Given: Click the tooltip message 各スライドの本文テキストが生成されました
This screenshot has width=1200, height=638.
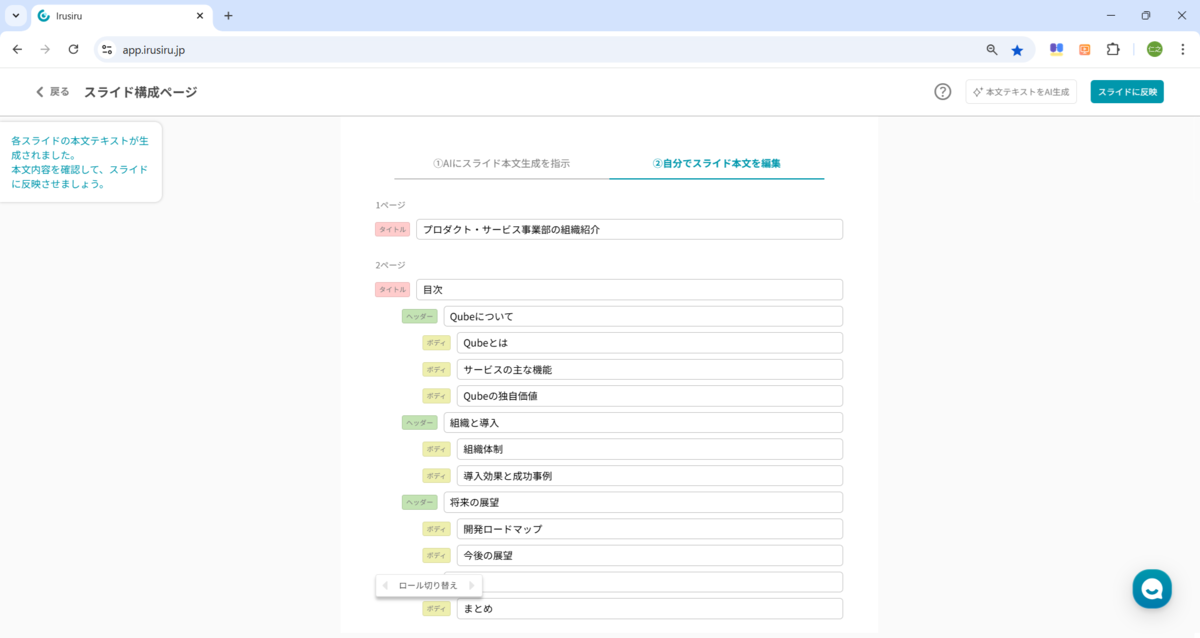Looking at the screenshot, I should (80, 148).
